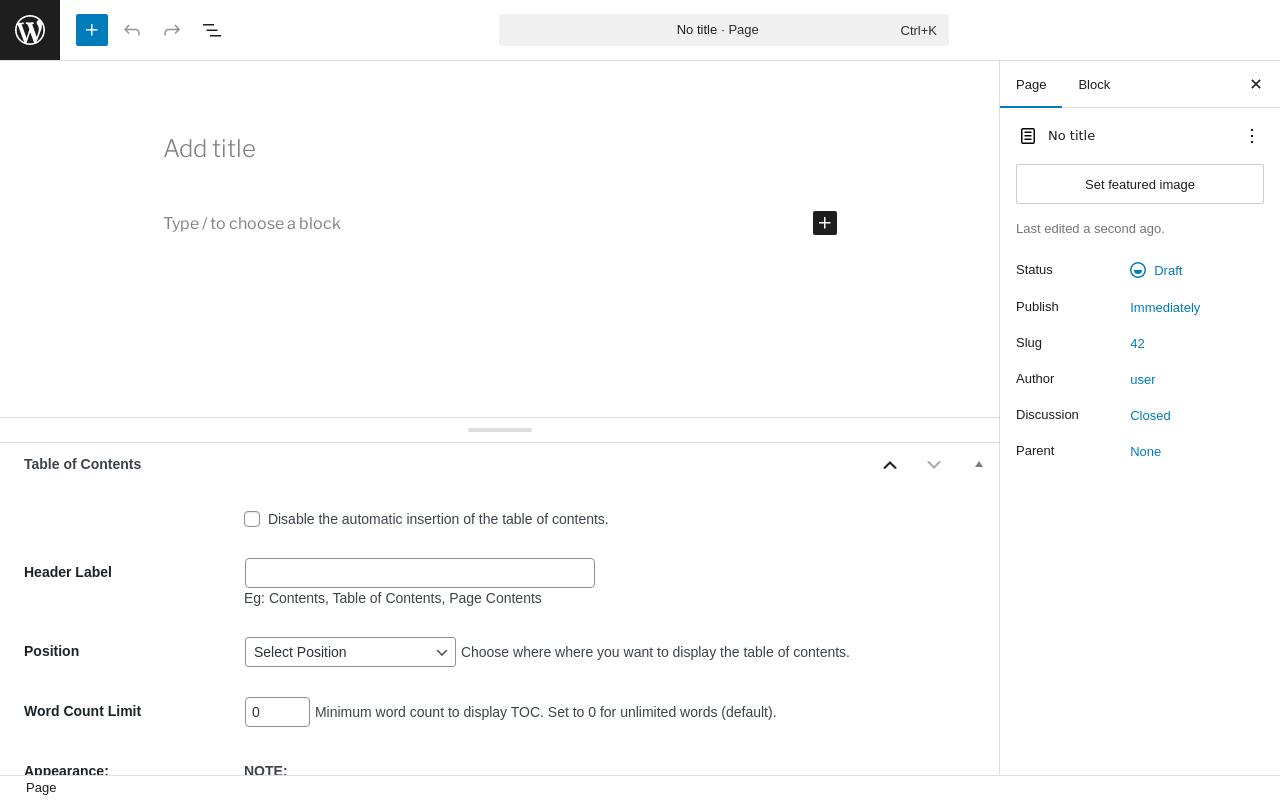Select the Page tab in sidebar
1280x800 pixels.
pos(1031,85)
